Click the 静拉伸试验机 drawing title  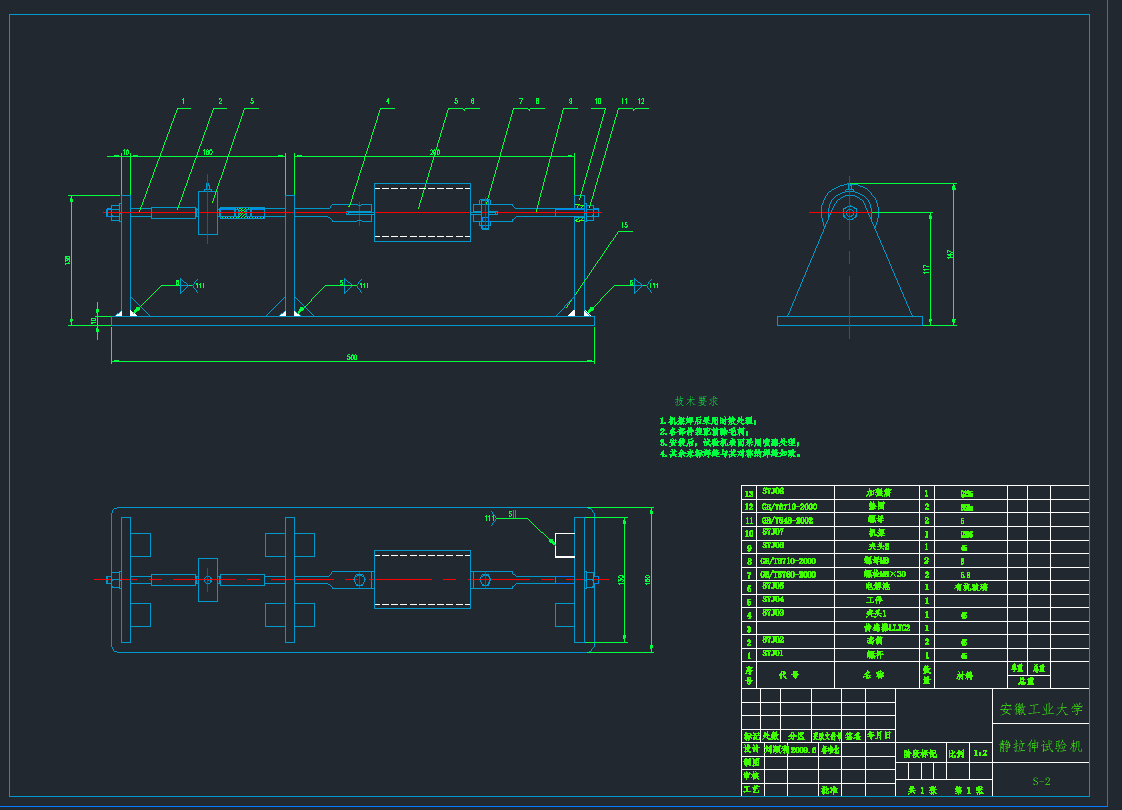tap(1041, 746)
